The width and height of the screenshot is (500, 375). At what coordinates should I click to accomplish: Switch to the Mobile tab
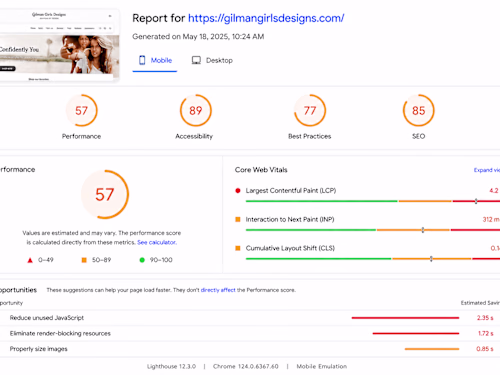tap(155, 60)
